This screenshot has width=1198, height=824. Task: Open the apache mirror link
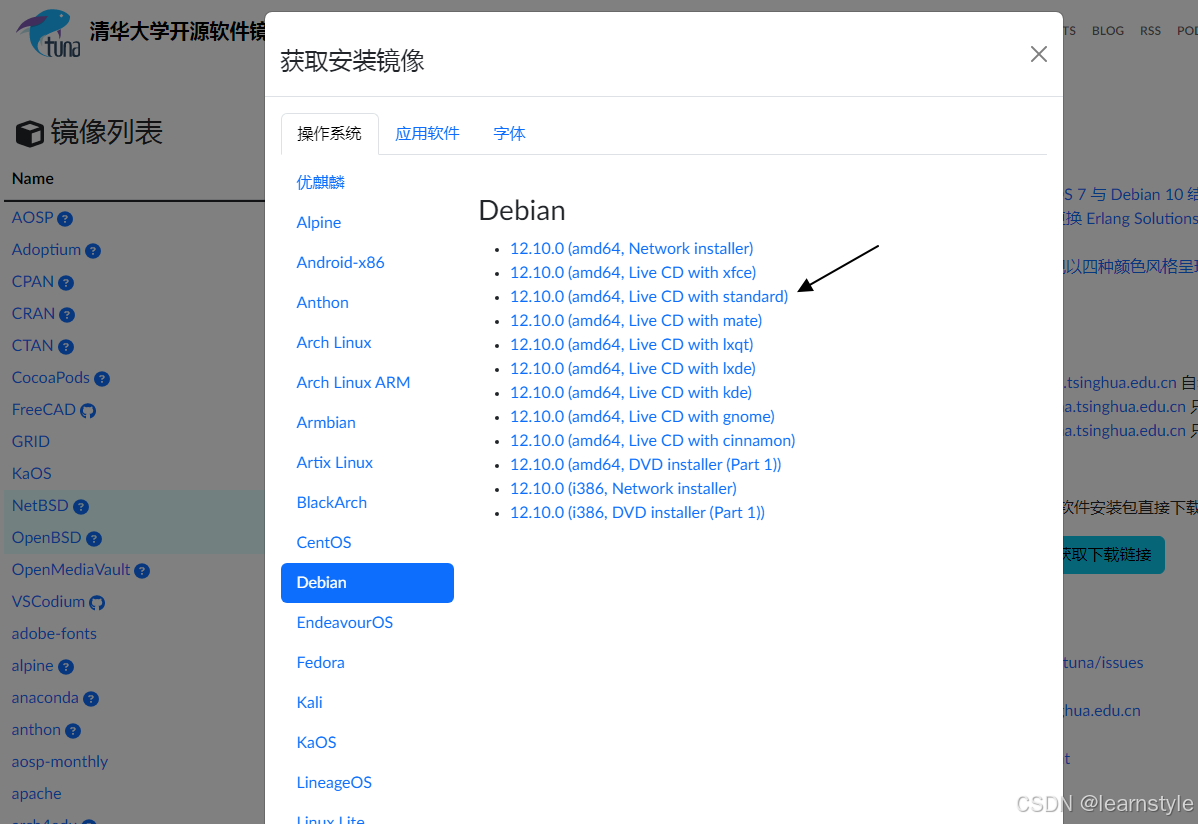36,794
